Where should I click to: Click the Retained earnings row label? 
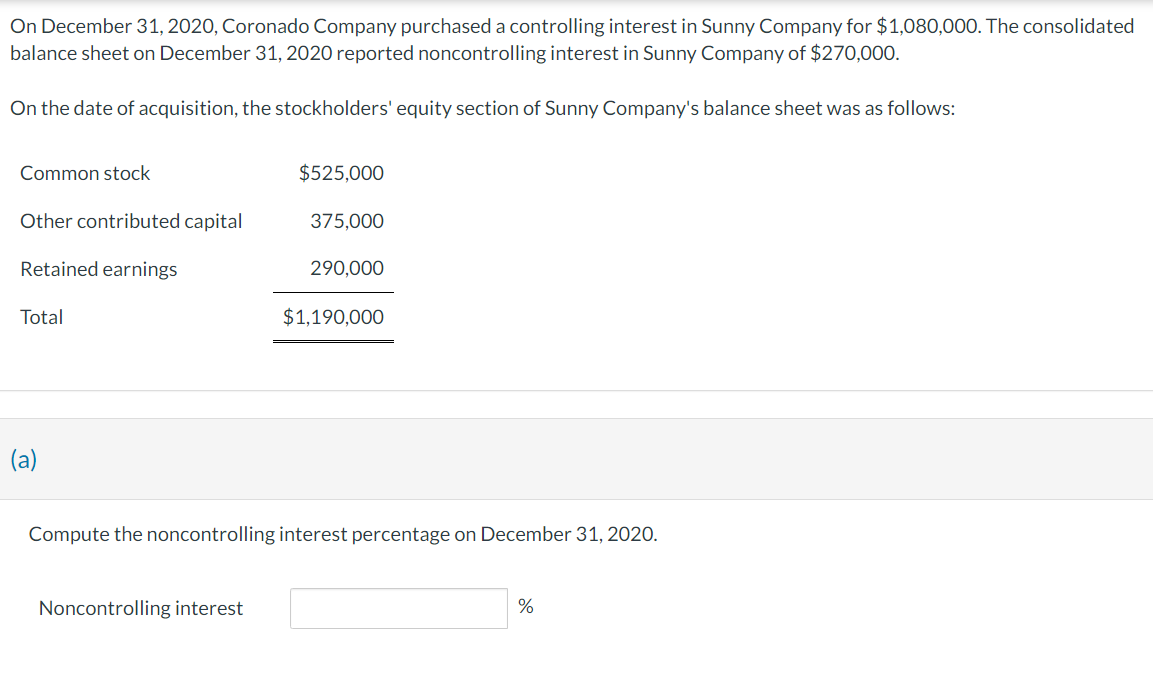click(x=98, y=269)
